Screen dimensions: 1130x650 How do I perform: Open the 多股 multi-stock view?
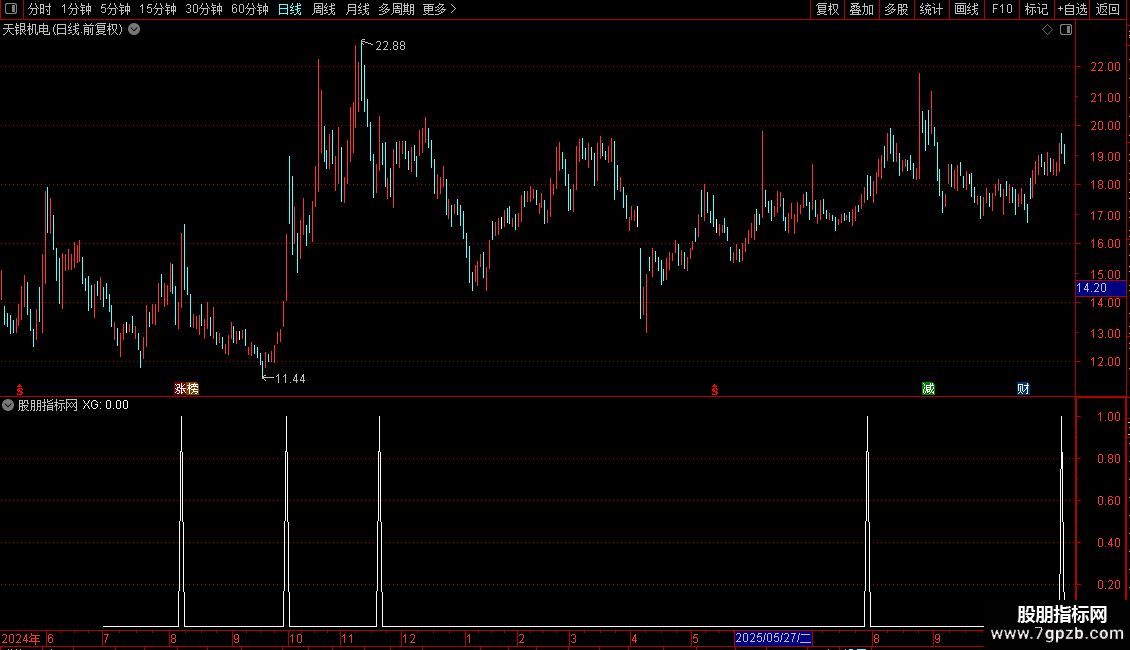[x=896, y=9]
